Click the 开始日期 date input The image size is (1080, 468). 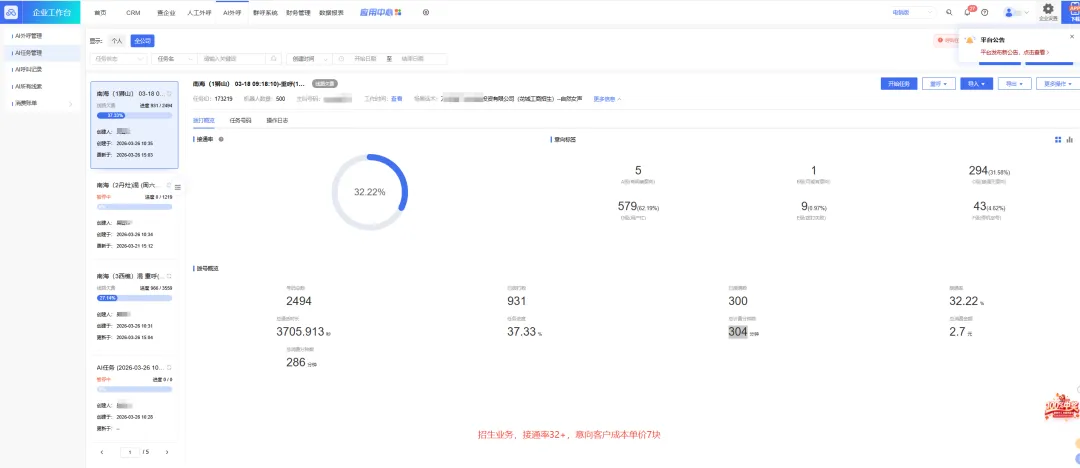tap(365, 59)
